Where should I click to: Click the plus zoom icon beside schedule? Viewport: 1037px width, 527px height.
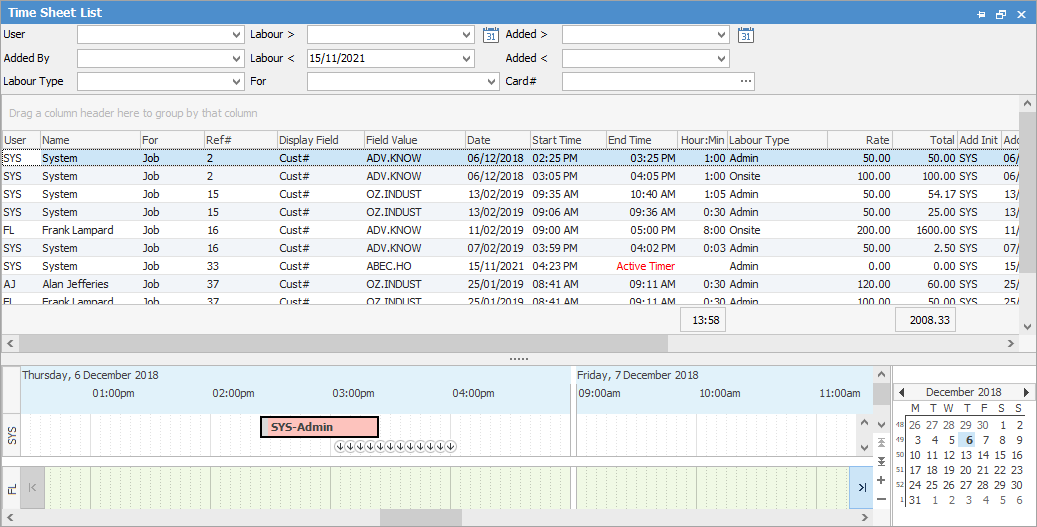coord(881,480)
